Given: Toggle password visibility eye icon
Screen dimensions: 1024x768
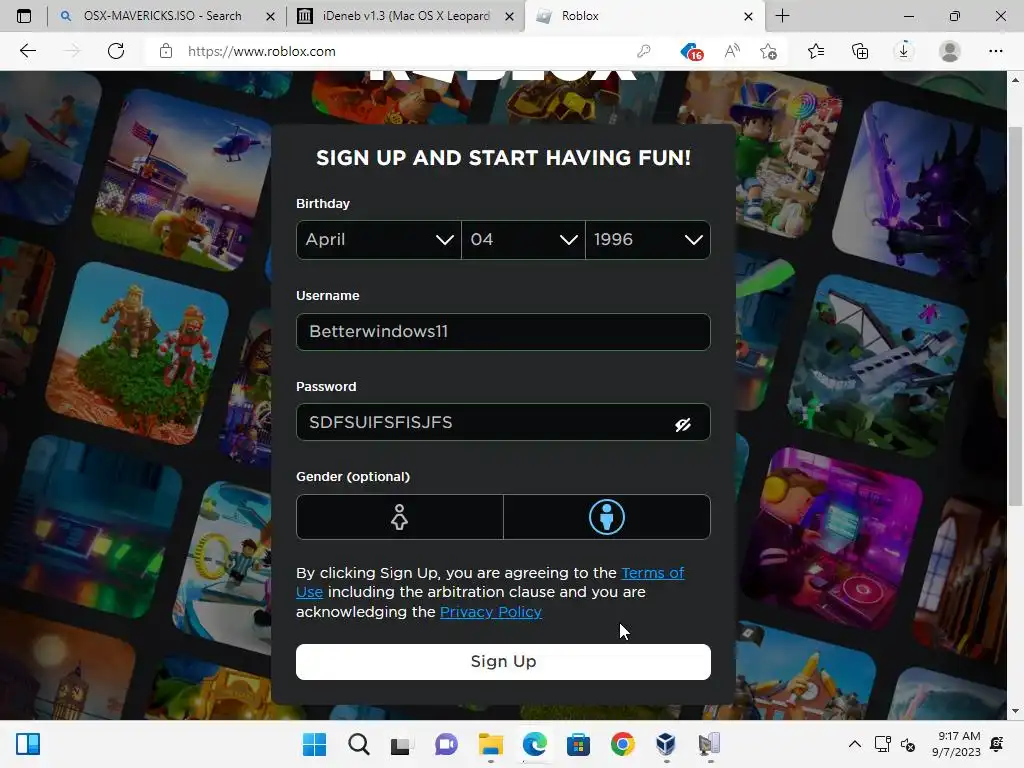Looking at the screenshot, I should point(682,425).
